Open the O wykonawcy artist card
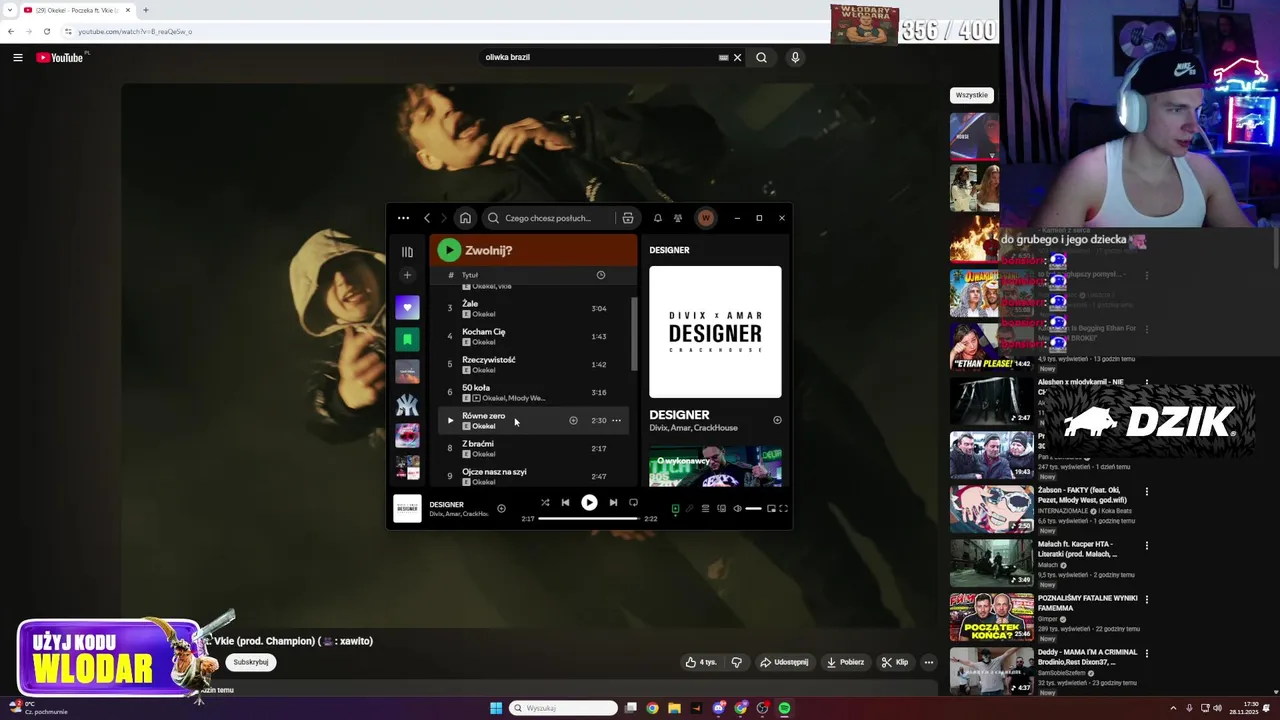This screenshot has height=720, width=1280. pyautogui.click(x=715, y=466)
